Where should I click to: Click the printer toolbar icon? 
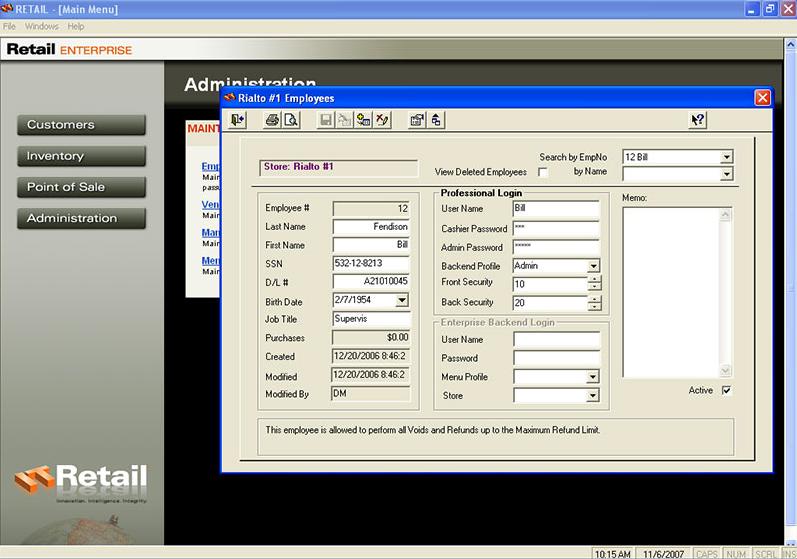[272, 120]
